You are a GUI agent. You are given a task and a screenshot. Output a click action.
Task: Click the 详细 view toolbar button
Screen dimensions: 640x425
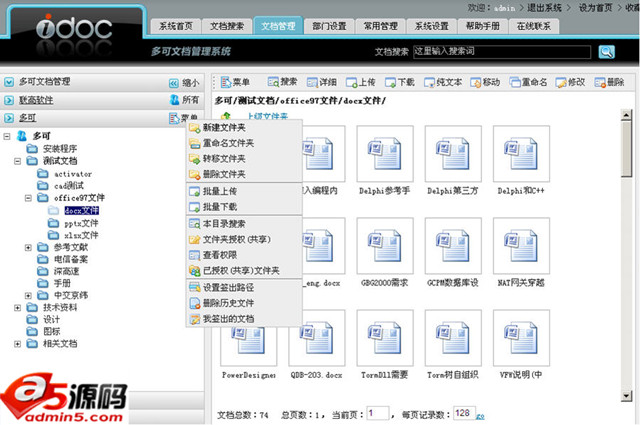click(322, 82)
